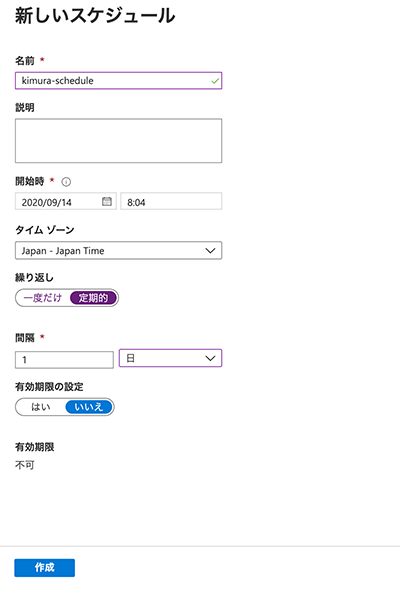Screen dimensions: 400x589
Task: Click the 作成 create button
Action: point(45,568)
